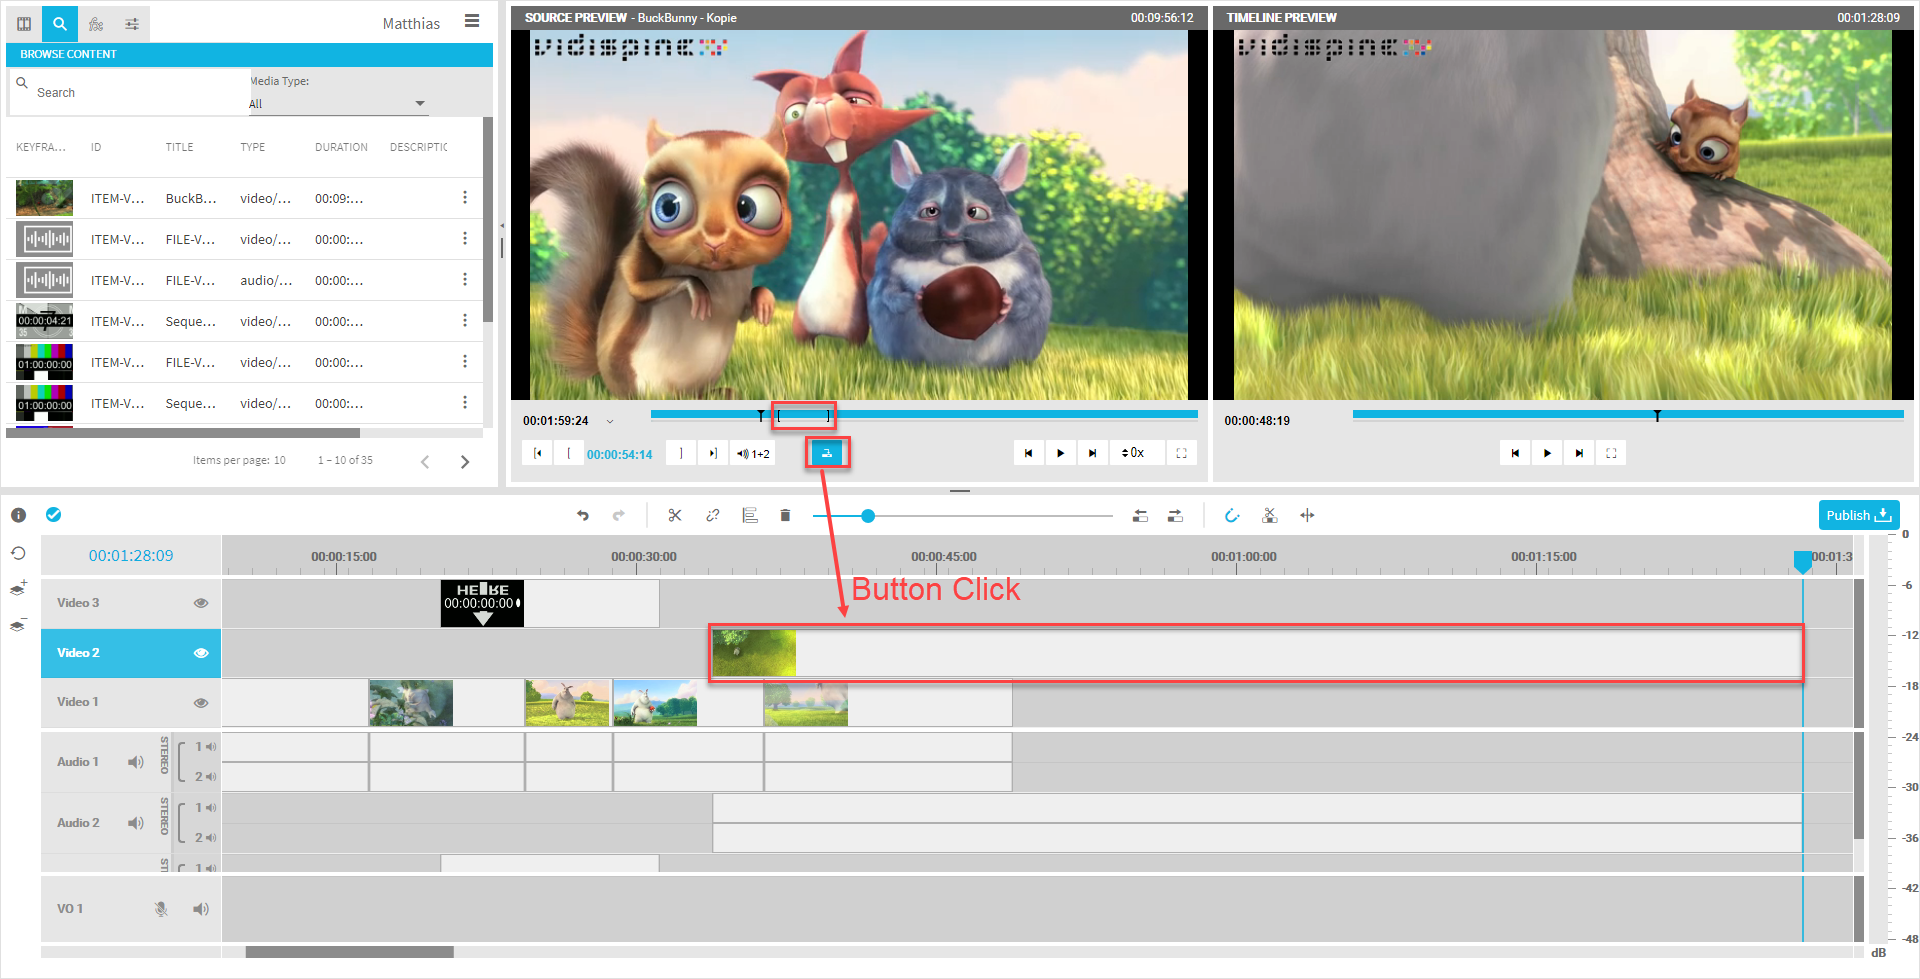Click the remove track layer icon
This screenshot has height=979, width=1920.
pos(18,626)
